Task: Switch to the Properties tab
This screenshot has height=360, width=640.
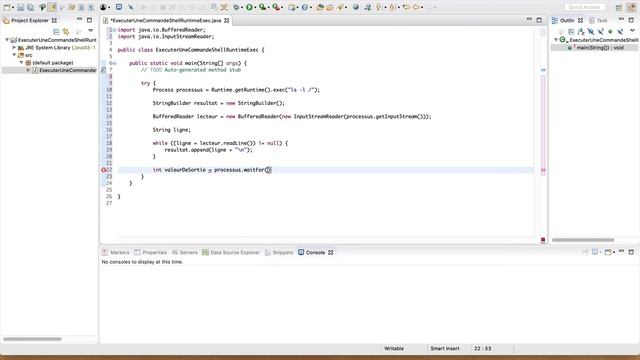Action: (x=151, y=252)
